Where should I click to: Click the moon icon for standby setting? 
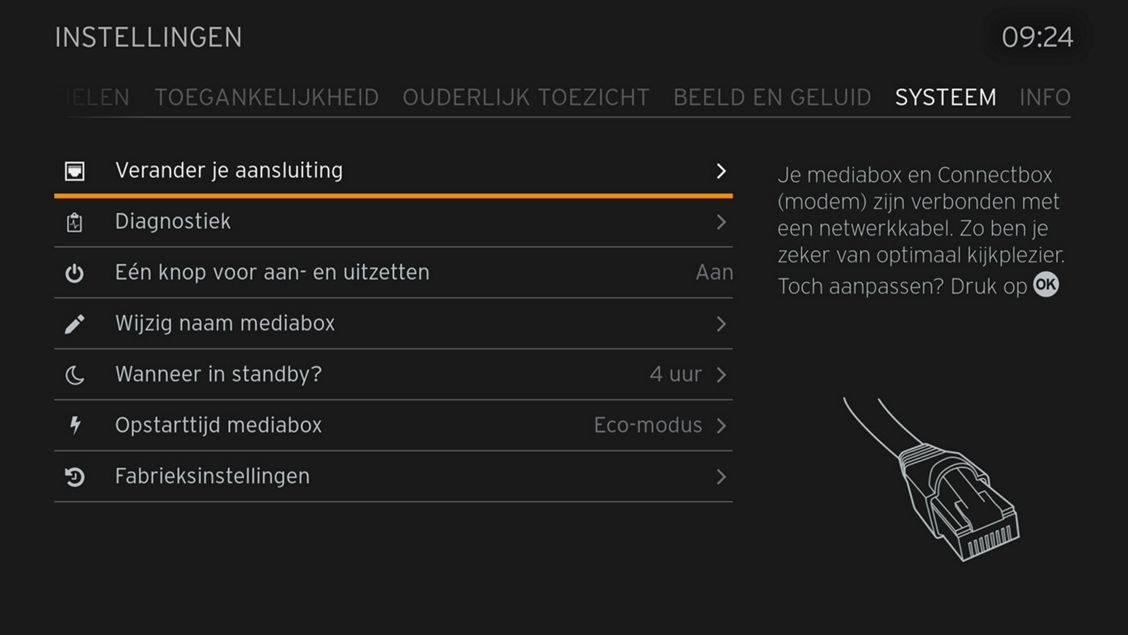(75, 375)
